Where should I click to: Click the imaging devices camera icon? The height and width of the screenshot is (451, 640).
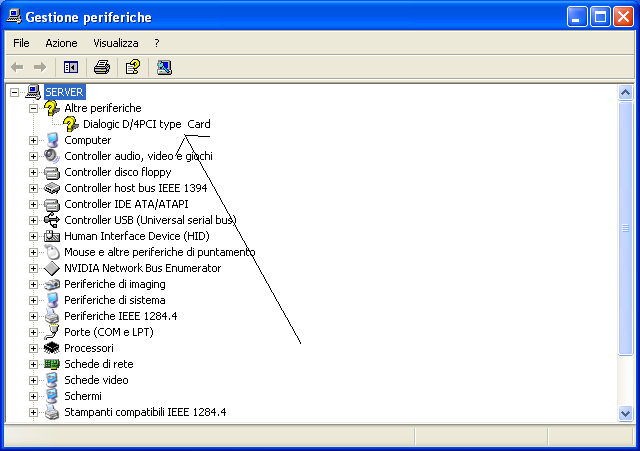[52, 284]
